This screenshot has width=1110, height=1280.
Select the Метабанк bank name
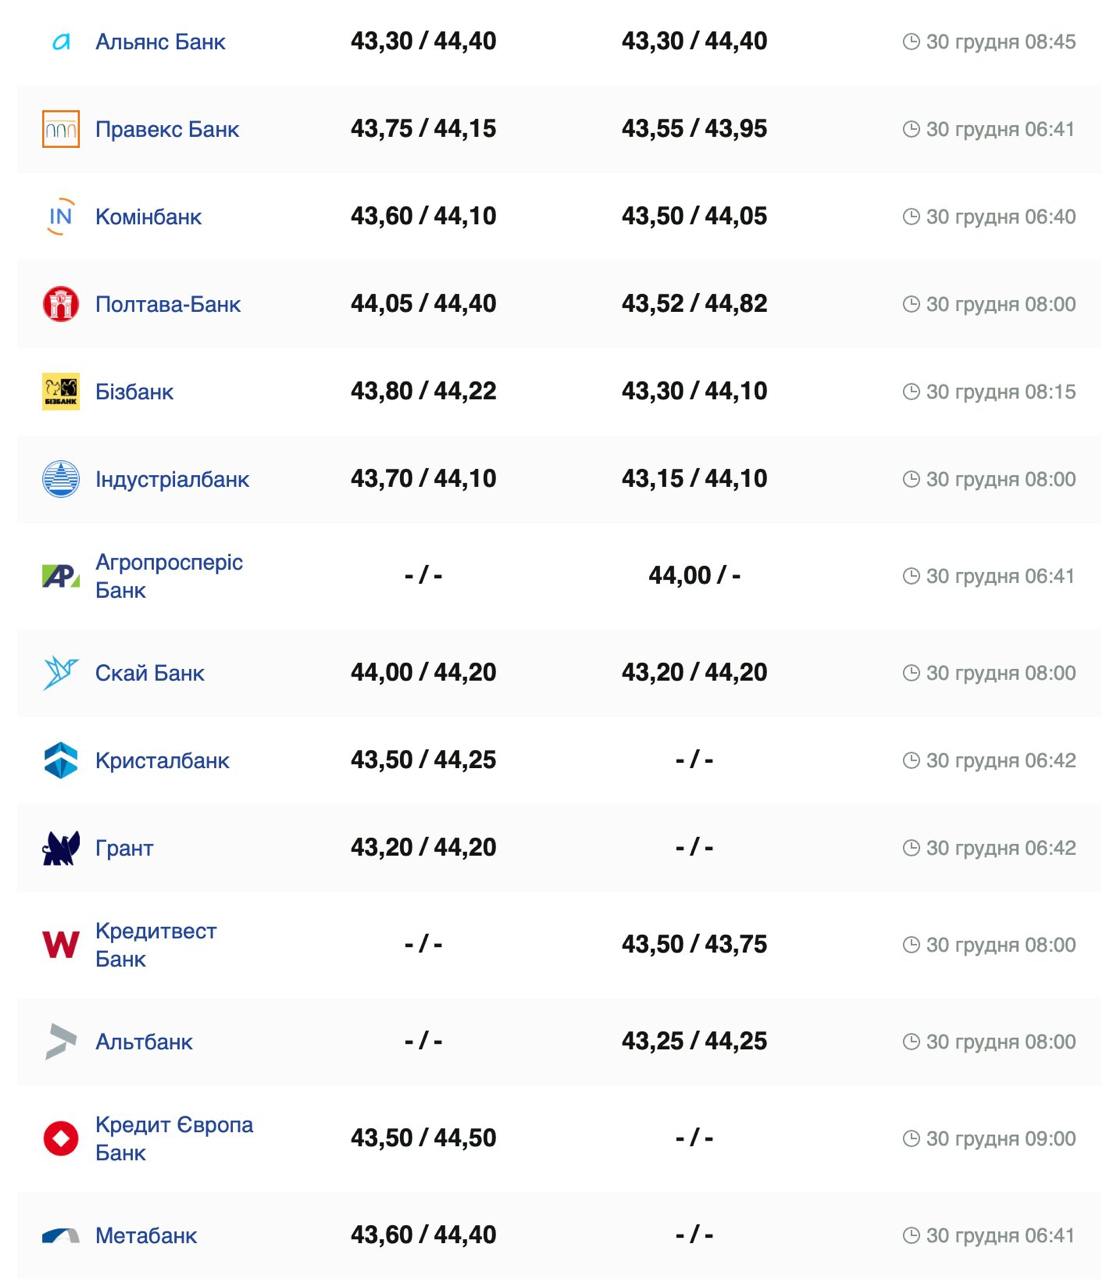click(146, 1236)
